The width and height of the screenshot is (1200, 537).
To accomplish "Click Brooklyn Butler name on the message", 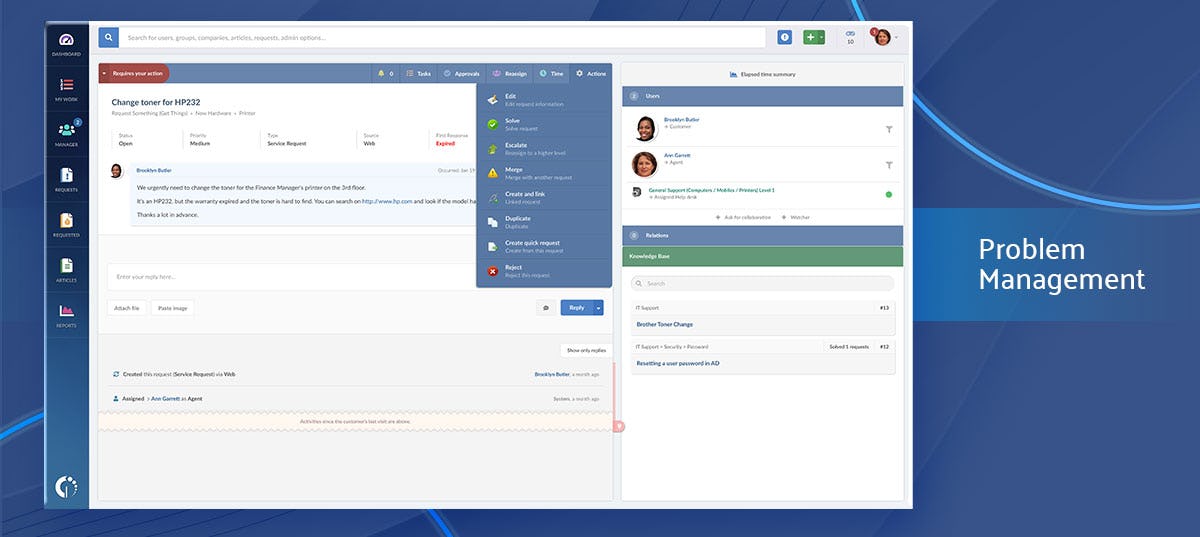I will click(x=153, y=171).
